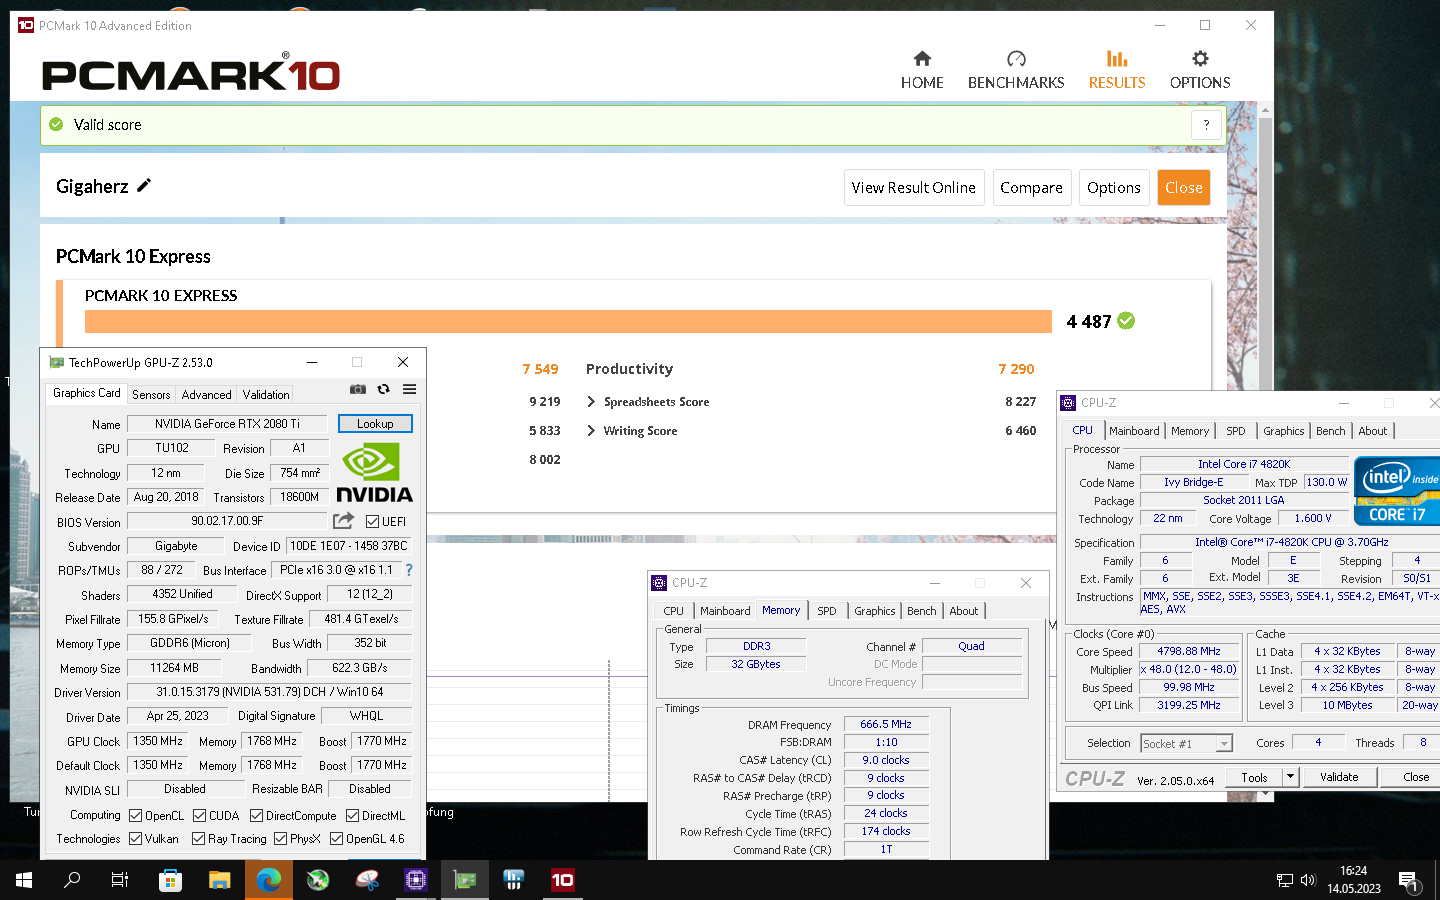Take GPU-Z screenshot with camera icon
1440x900 pixels.
tap(358, 389)
